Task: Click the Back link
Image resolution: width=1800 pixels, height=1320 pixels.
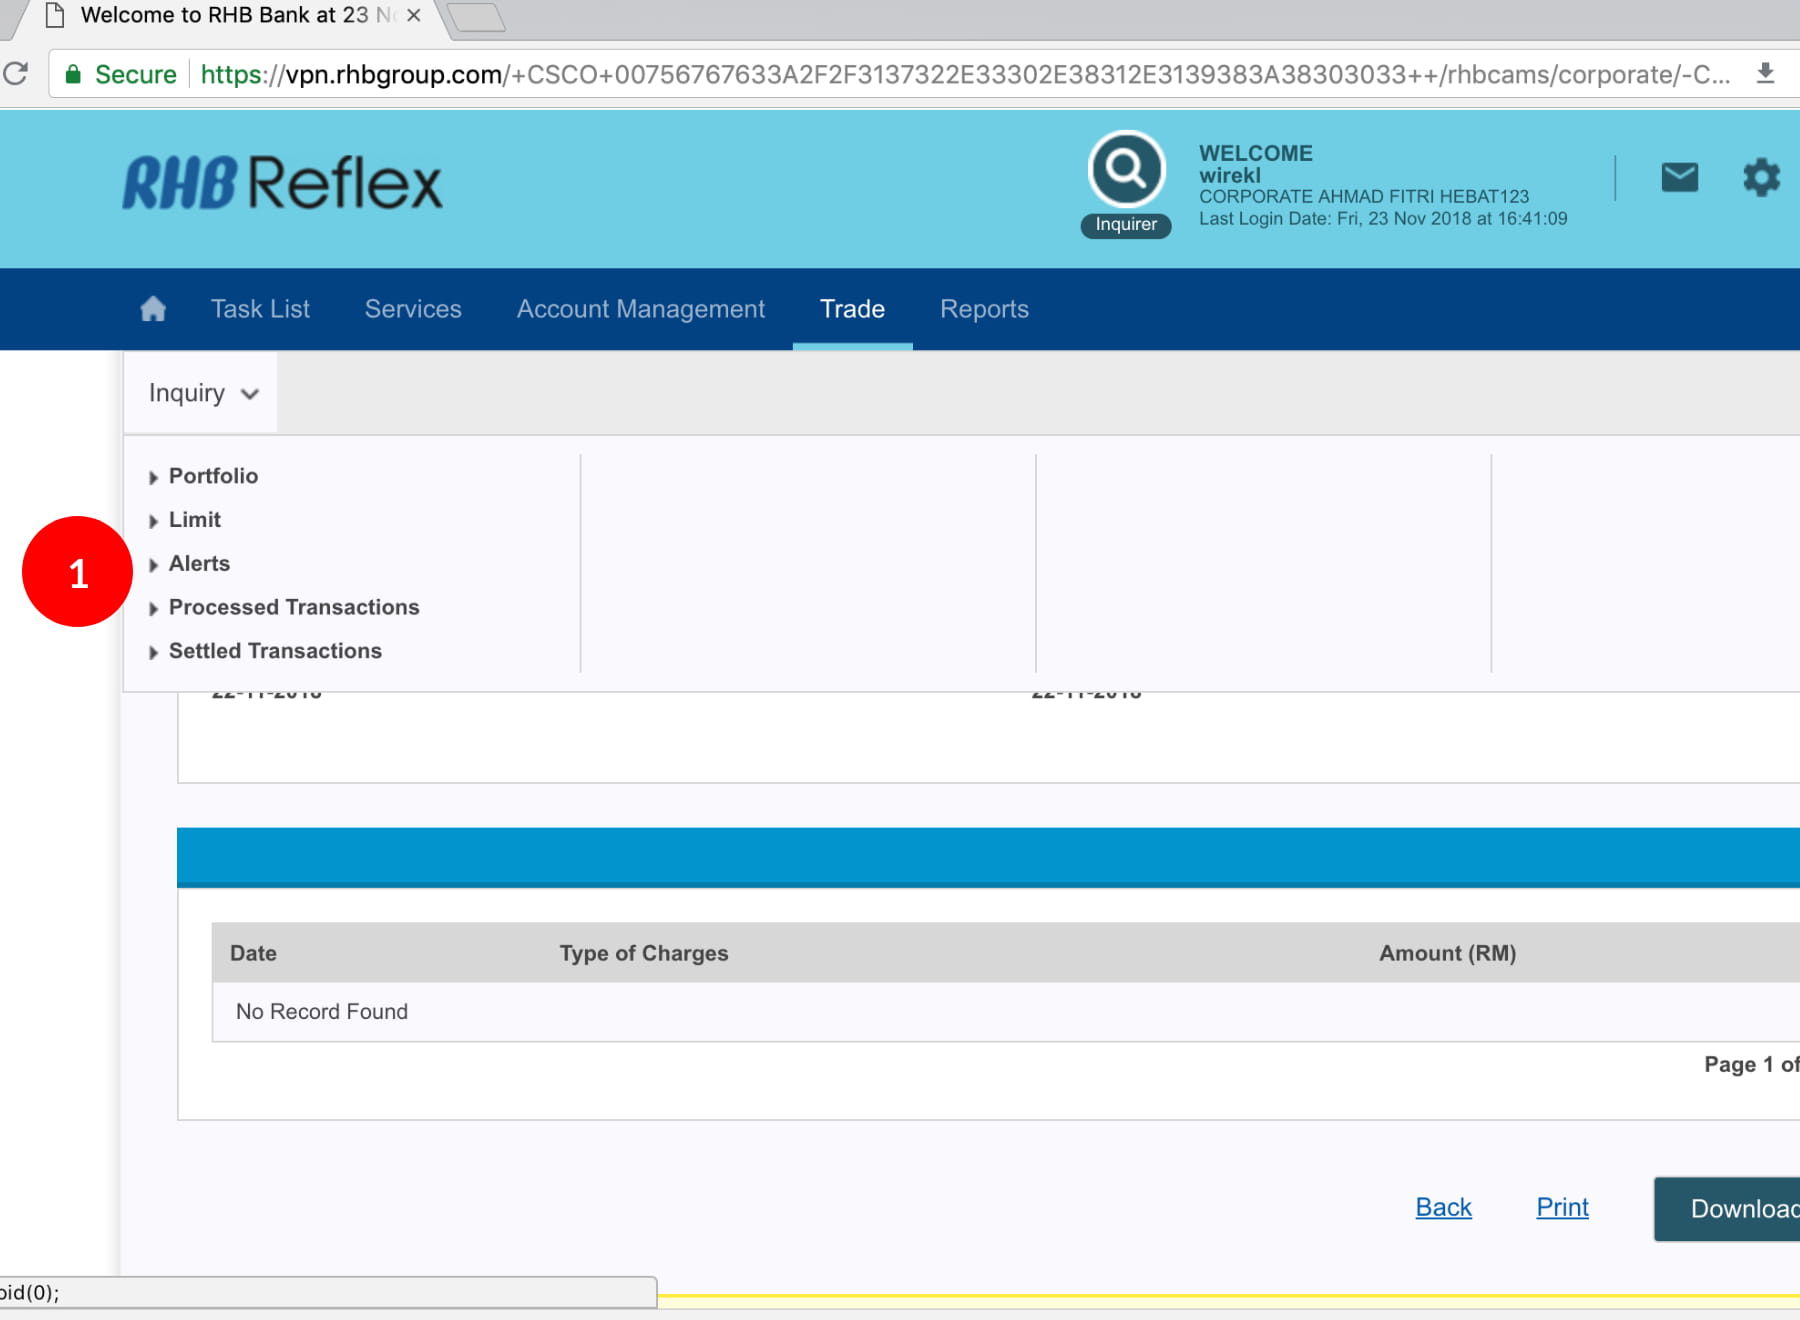Action: 1443,1207
